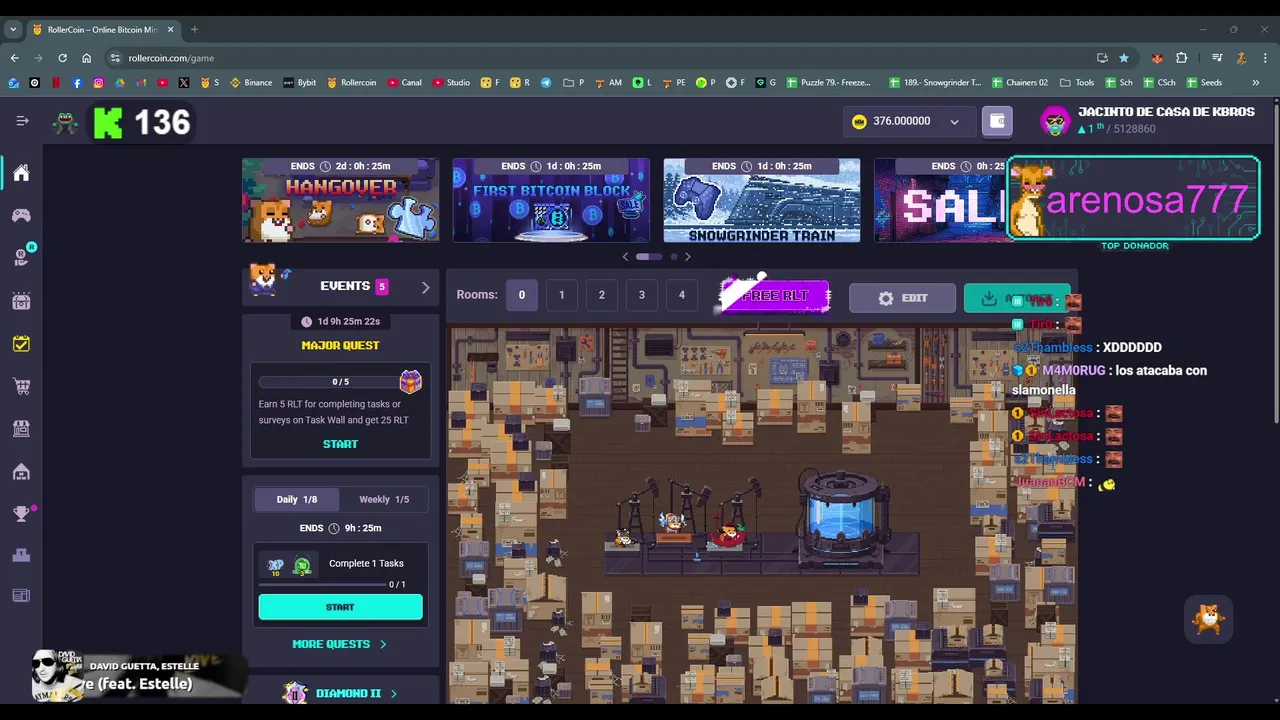This screenshot has height=720, width=1280.
Task: Open the Tools bookmarks folder
Action: [x=1078, y=82]
